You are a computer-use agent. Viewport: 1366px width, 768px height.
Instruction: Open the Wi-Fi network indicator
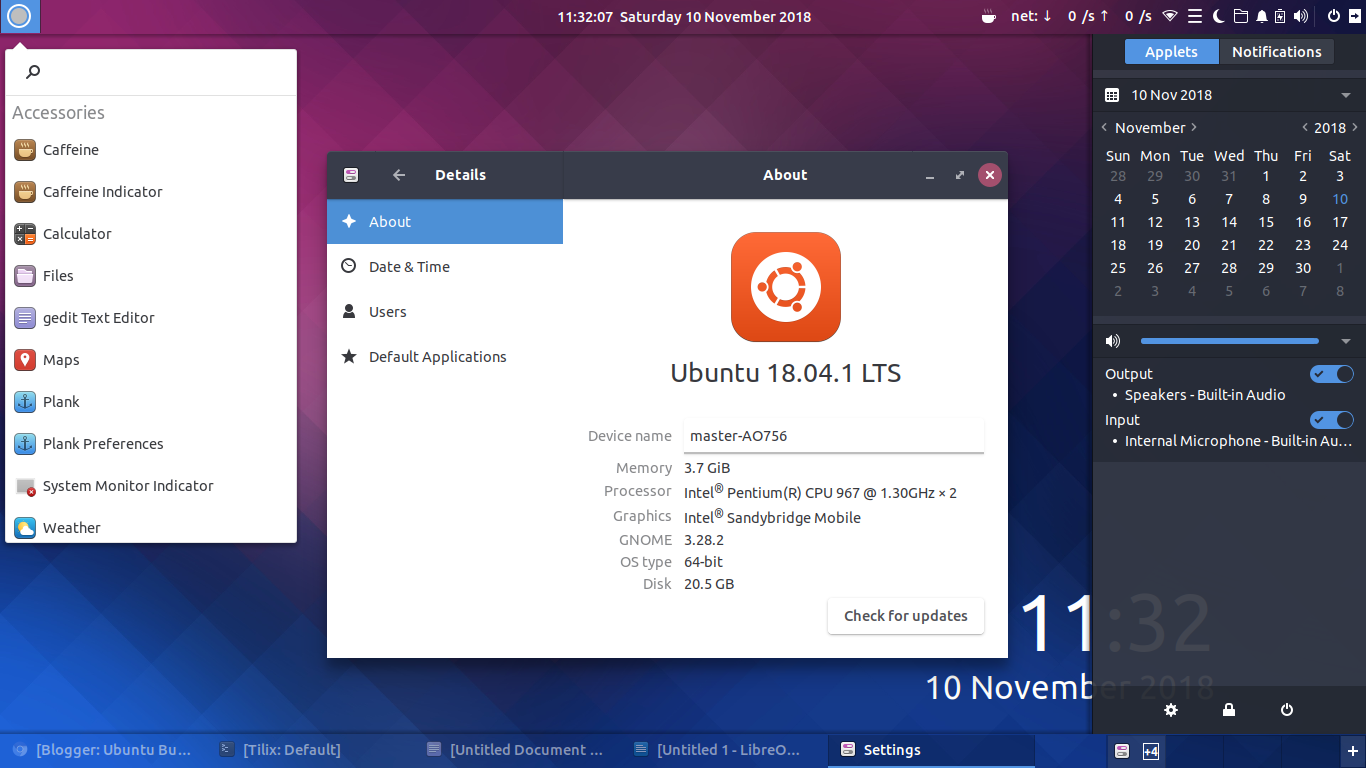(1169, 16)
